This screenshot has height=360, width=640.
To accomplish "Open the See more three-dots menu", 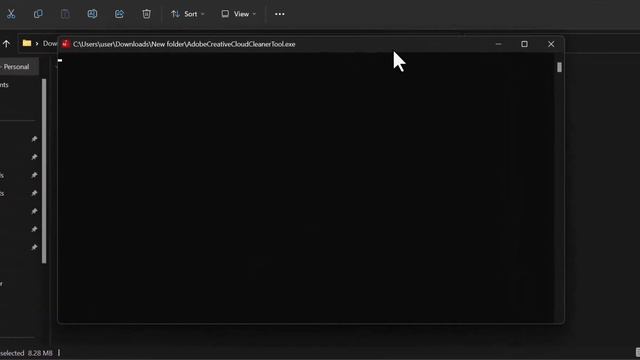I will coord(280,14).
